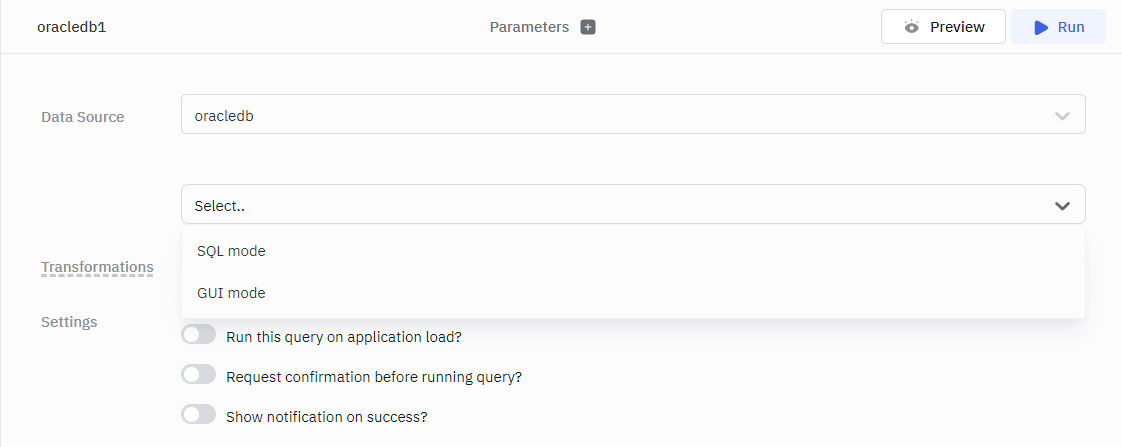The width and height of the screenshot is (1122, 447).
Task: Turn on 'Show notification on success' switch
Action: click(198, 415)
